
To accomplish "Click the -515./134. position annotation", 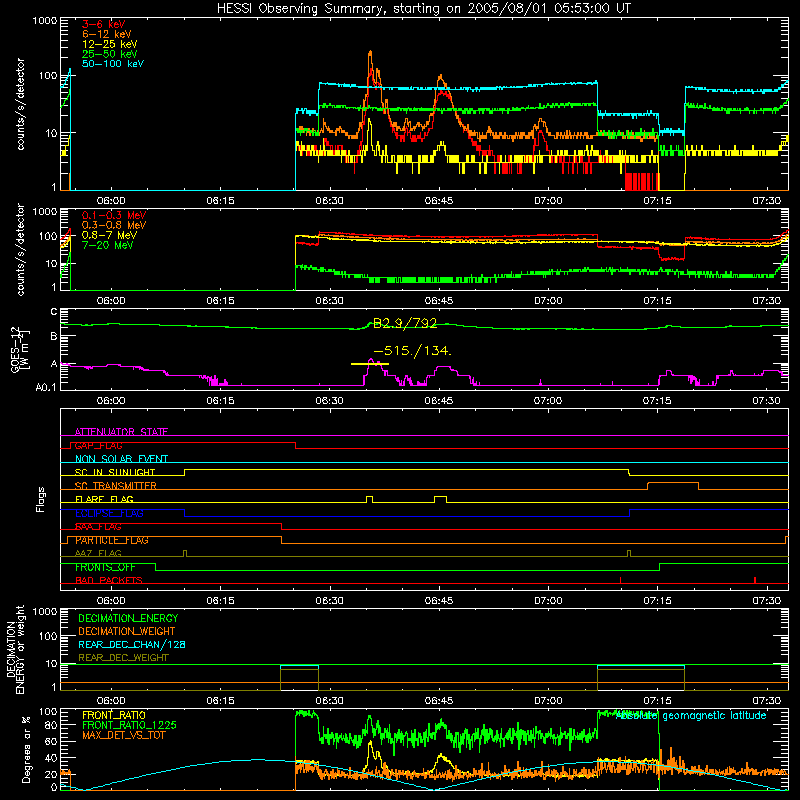I will (x=412, y=351).
